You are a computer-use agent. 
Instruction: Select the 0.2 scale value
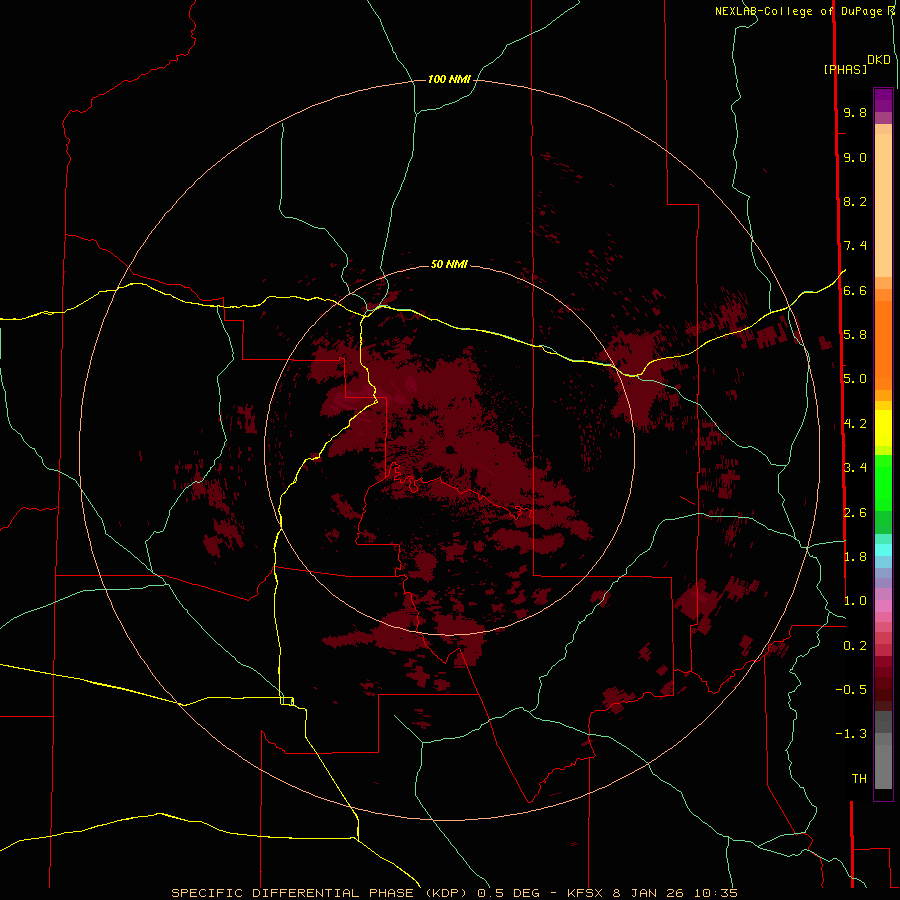[855, 646]
